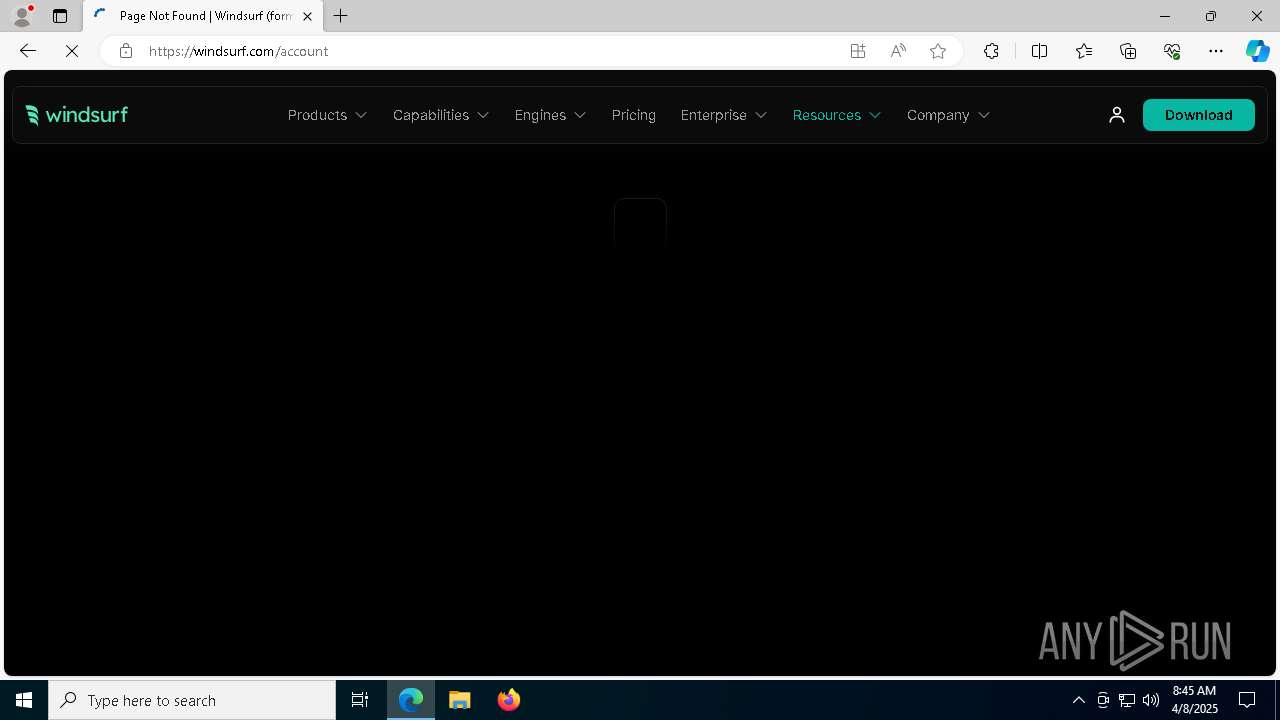1280x720 pixels.
Task: Open File Explorer from taskbar
Action: pos(460,700)
